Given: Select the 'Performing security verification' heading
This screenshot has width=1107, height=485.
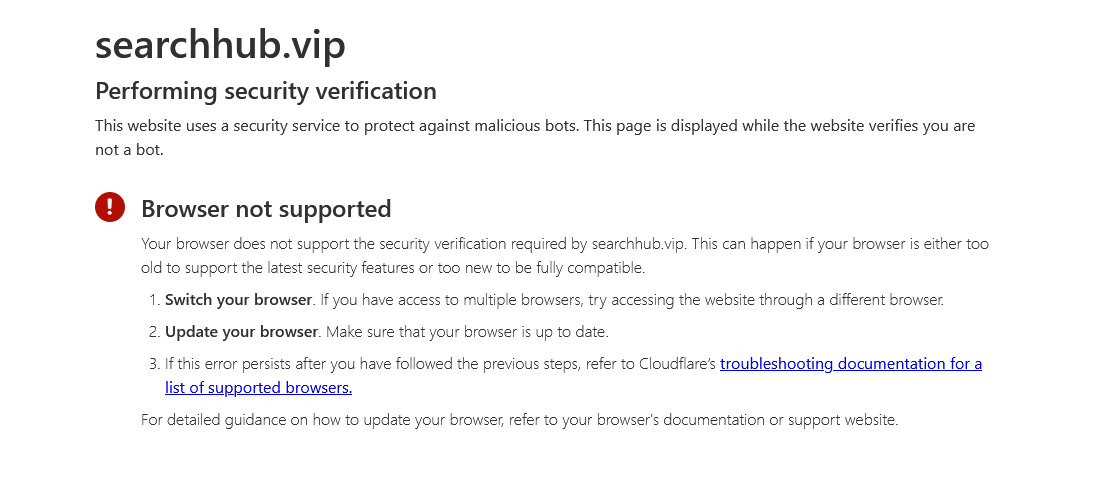Looking at the screenshot, I should coord(265,91).
